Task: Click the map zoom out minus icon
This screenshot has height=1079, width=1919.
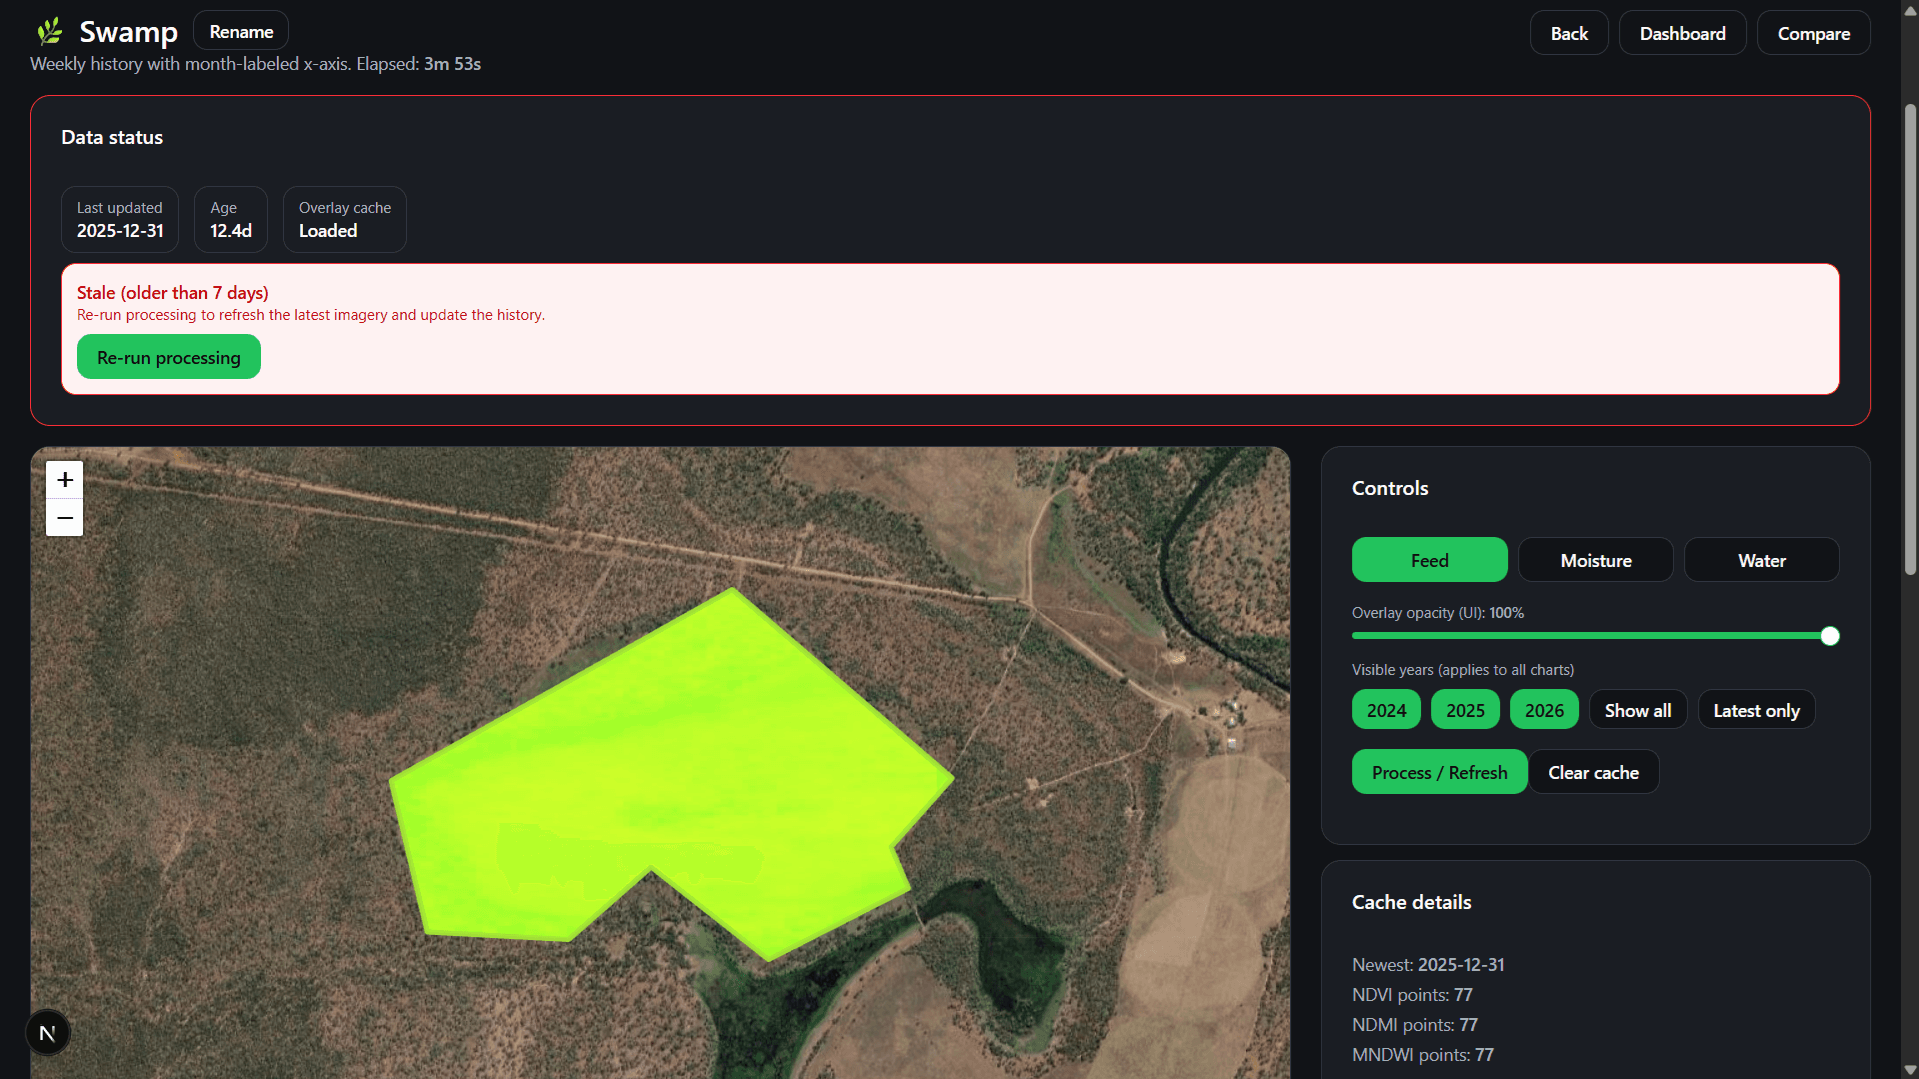Action: coord(65,518)
